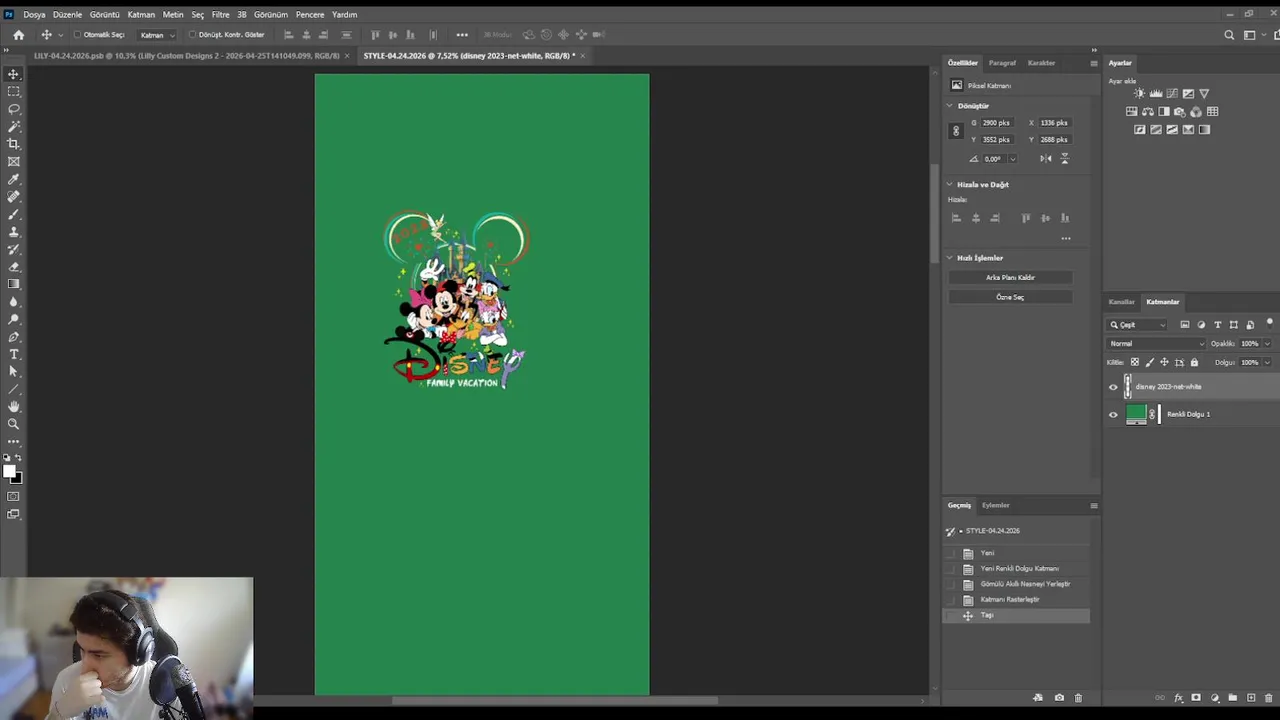Viewport: 1280px width, 720px height.
Task: Open the Dolgu value dropdown arrow
Action: 1267,362
